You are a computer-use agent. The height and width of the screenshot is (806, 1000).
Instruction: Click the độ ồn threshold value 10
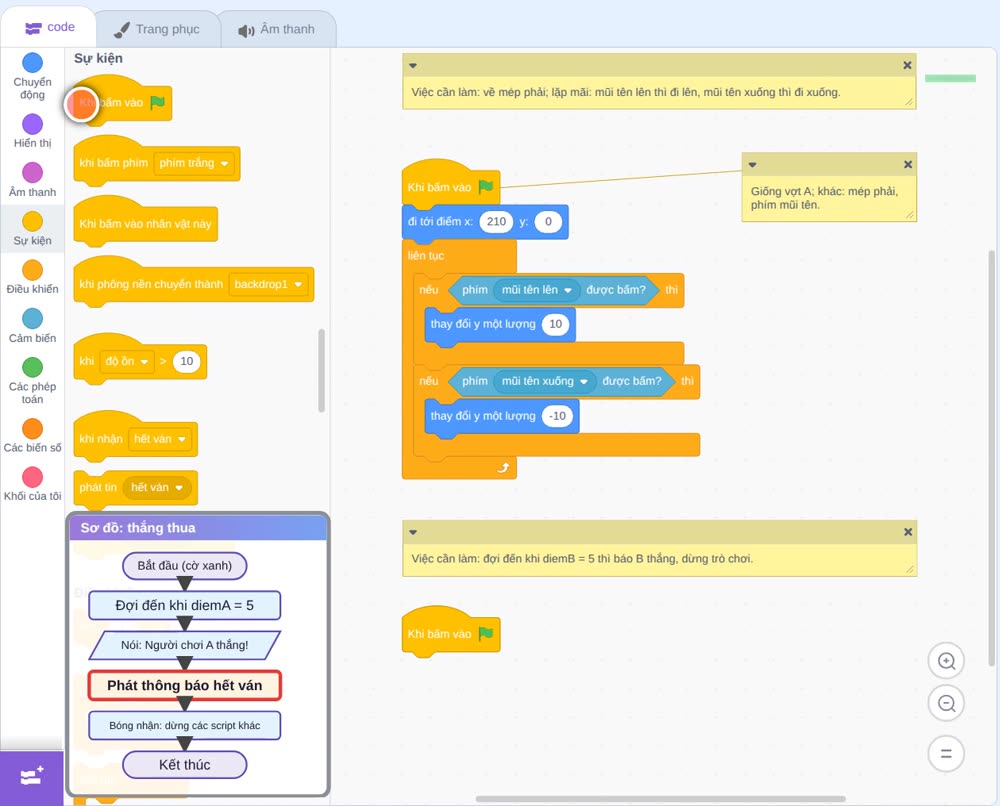[x=186, y=362]
